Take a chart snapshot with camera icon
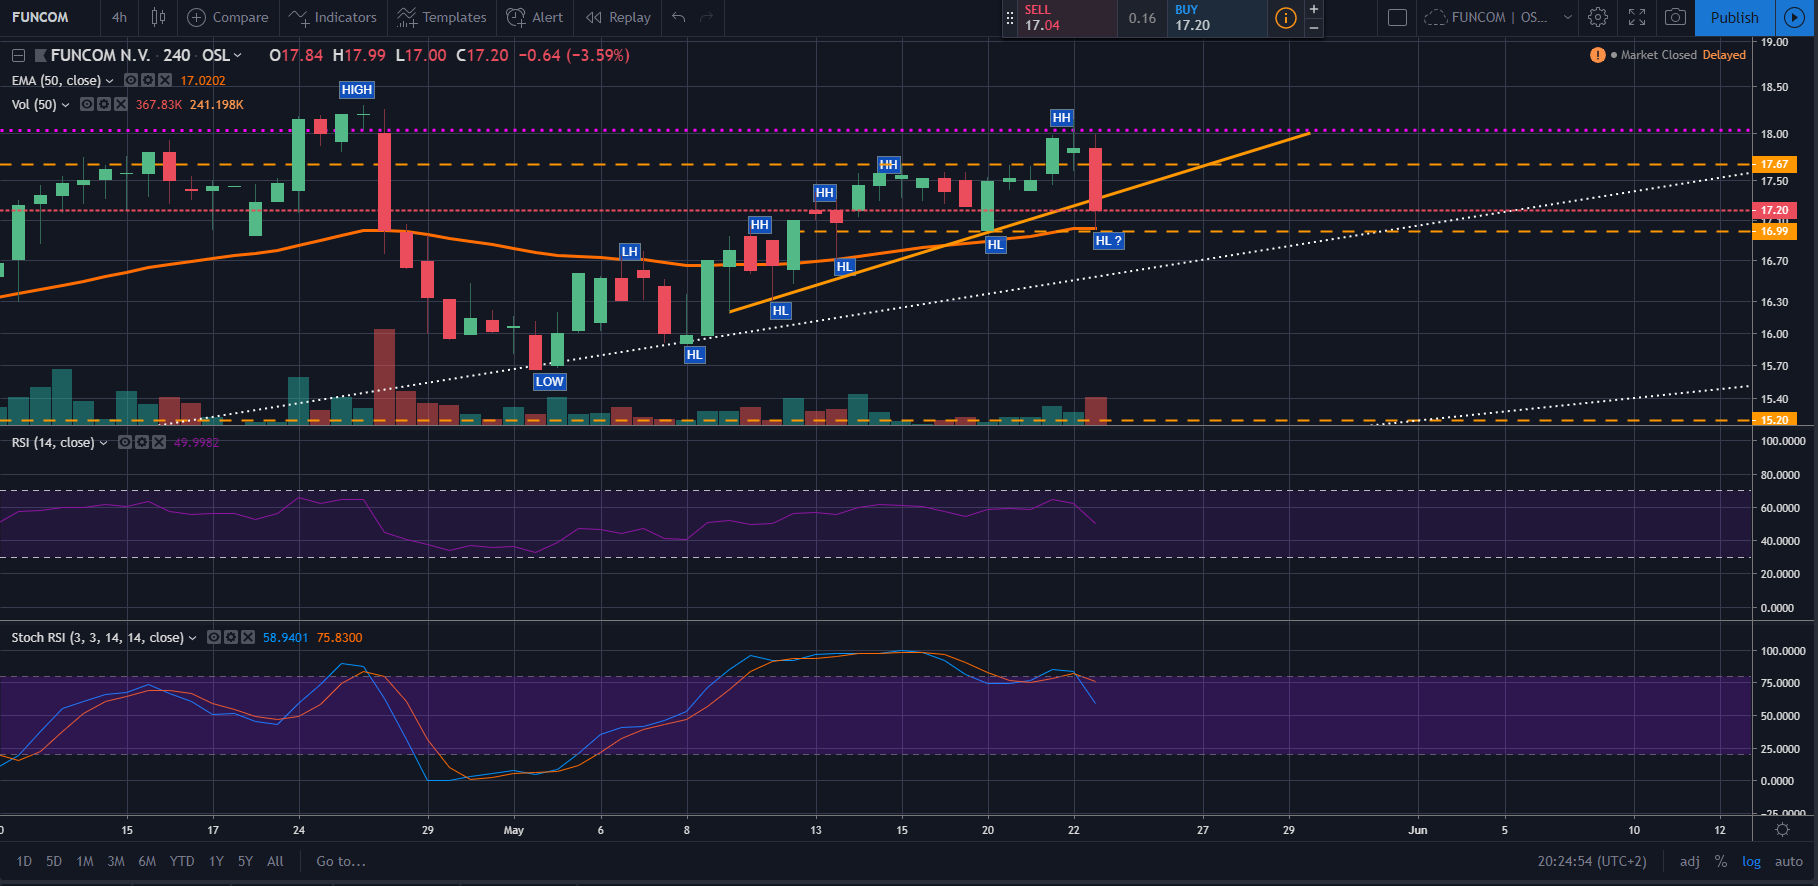Screen dimensions: 1818x886 point(1675,17)
